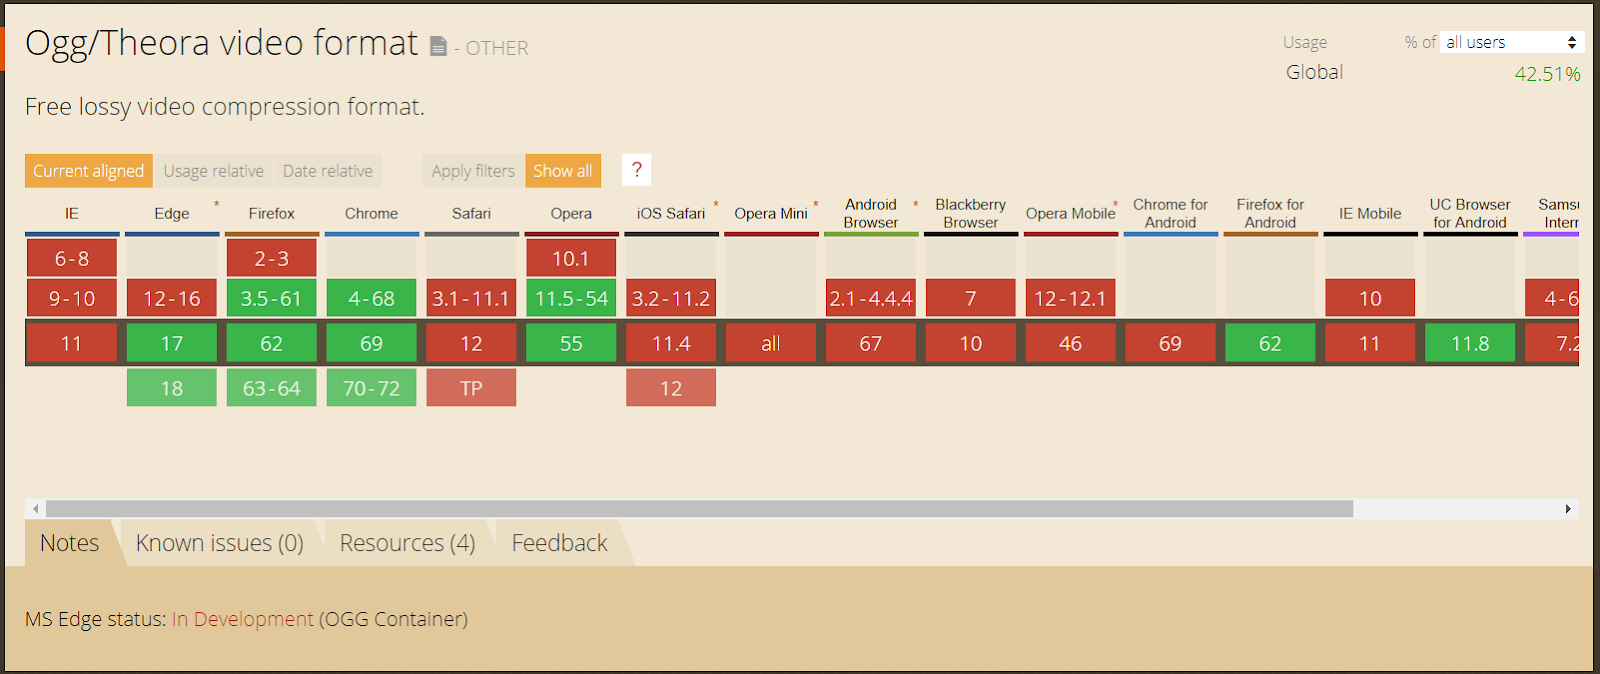This screenshot has width=1600, height=674.
Task: Select the Blackberry Browser 7 cell
Action: point(971,298)
